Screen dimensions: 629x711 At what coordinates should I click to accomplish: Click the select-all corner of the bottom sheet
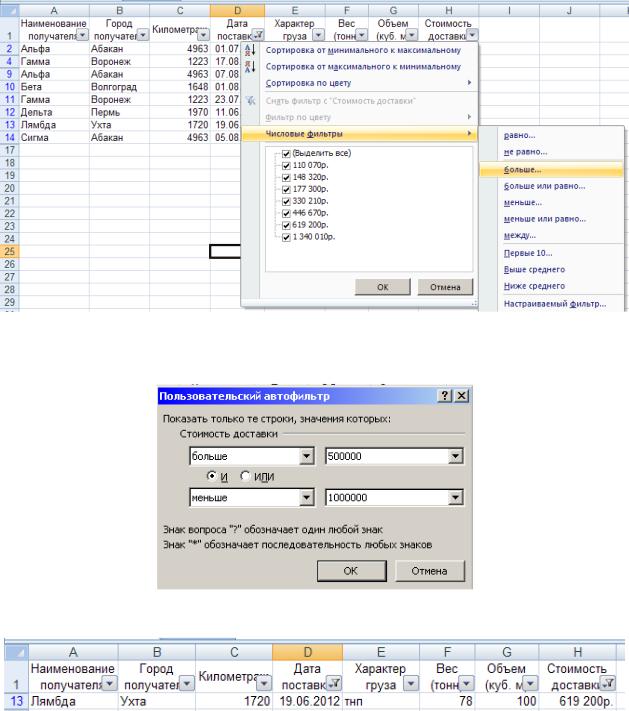tap(16, 652)
